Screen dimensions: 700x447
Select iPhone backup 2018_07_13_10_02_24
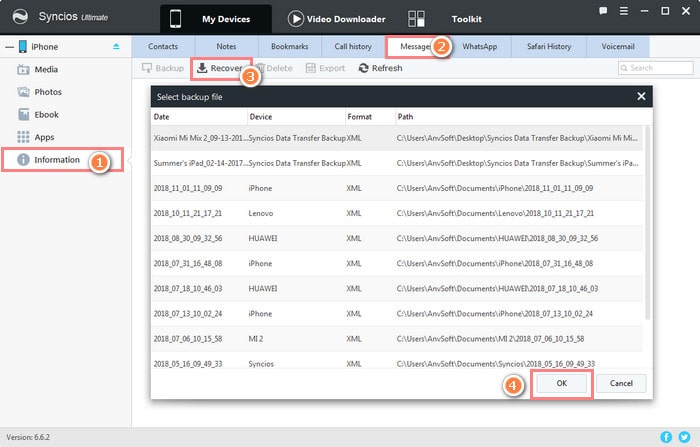[x=397, y=313]
